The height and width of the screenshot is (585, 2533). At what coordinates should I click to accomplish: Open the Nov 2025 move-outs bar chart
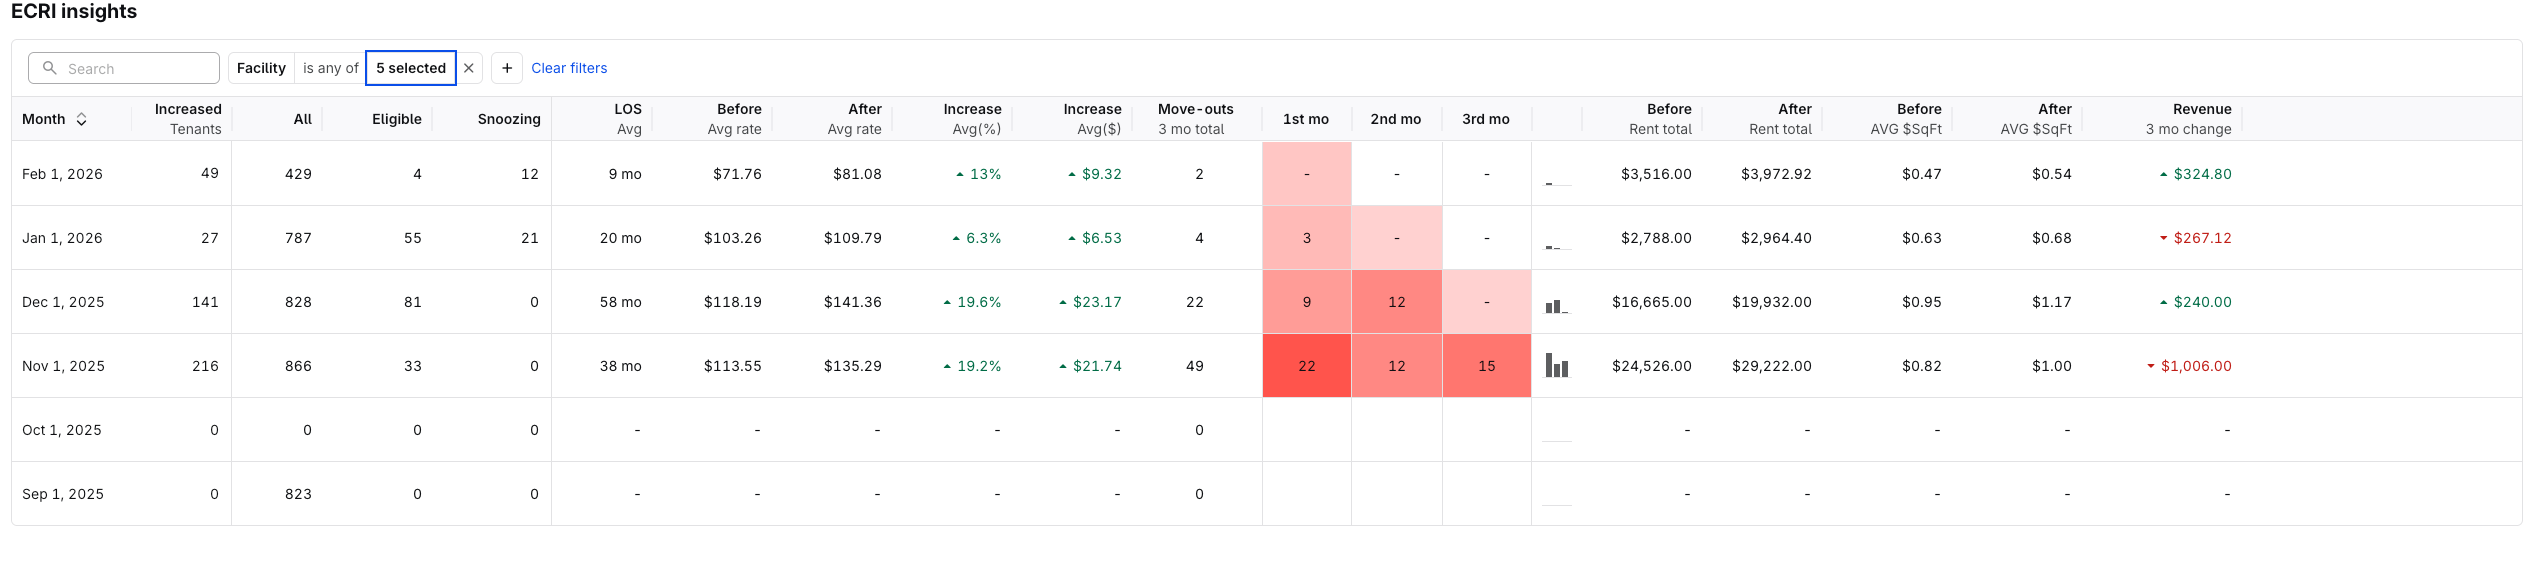(1557, 366)
